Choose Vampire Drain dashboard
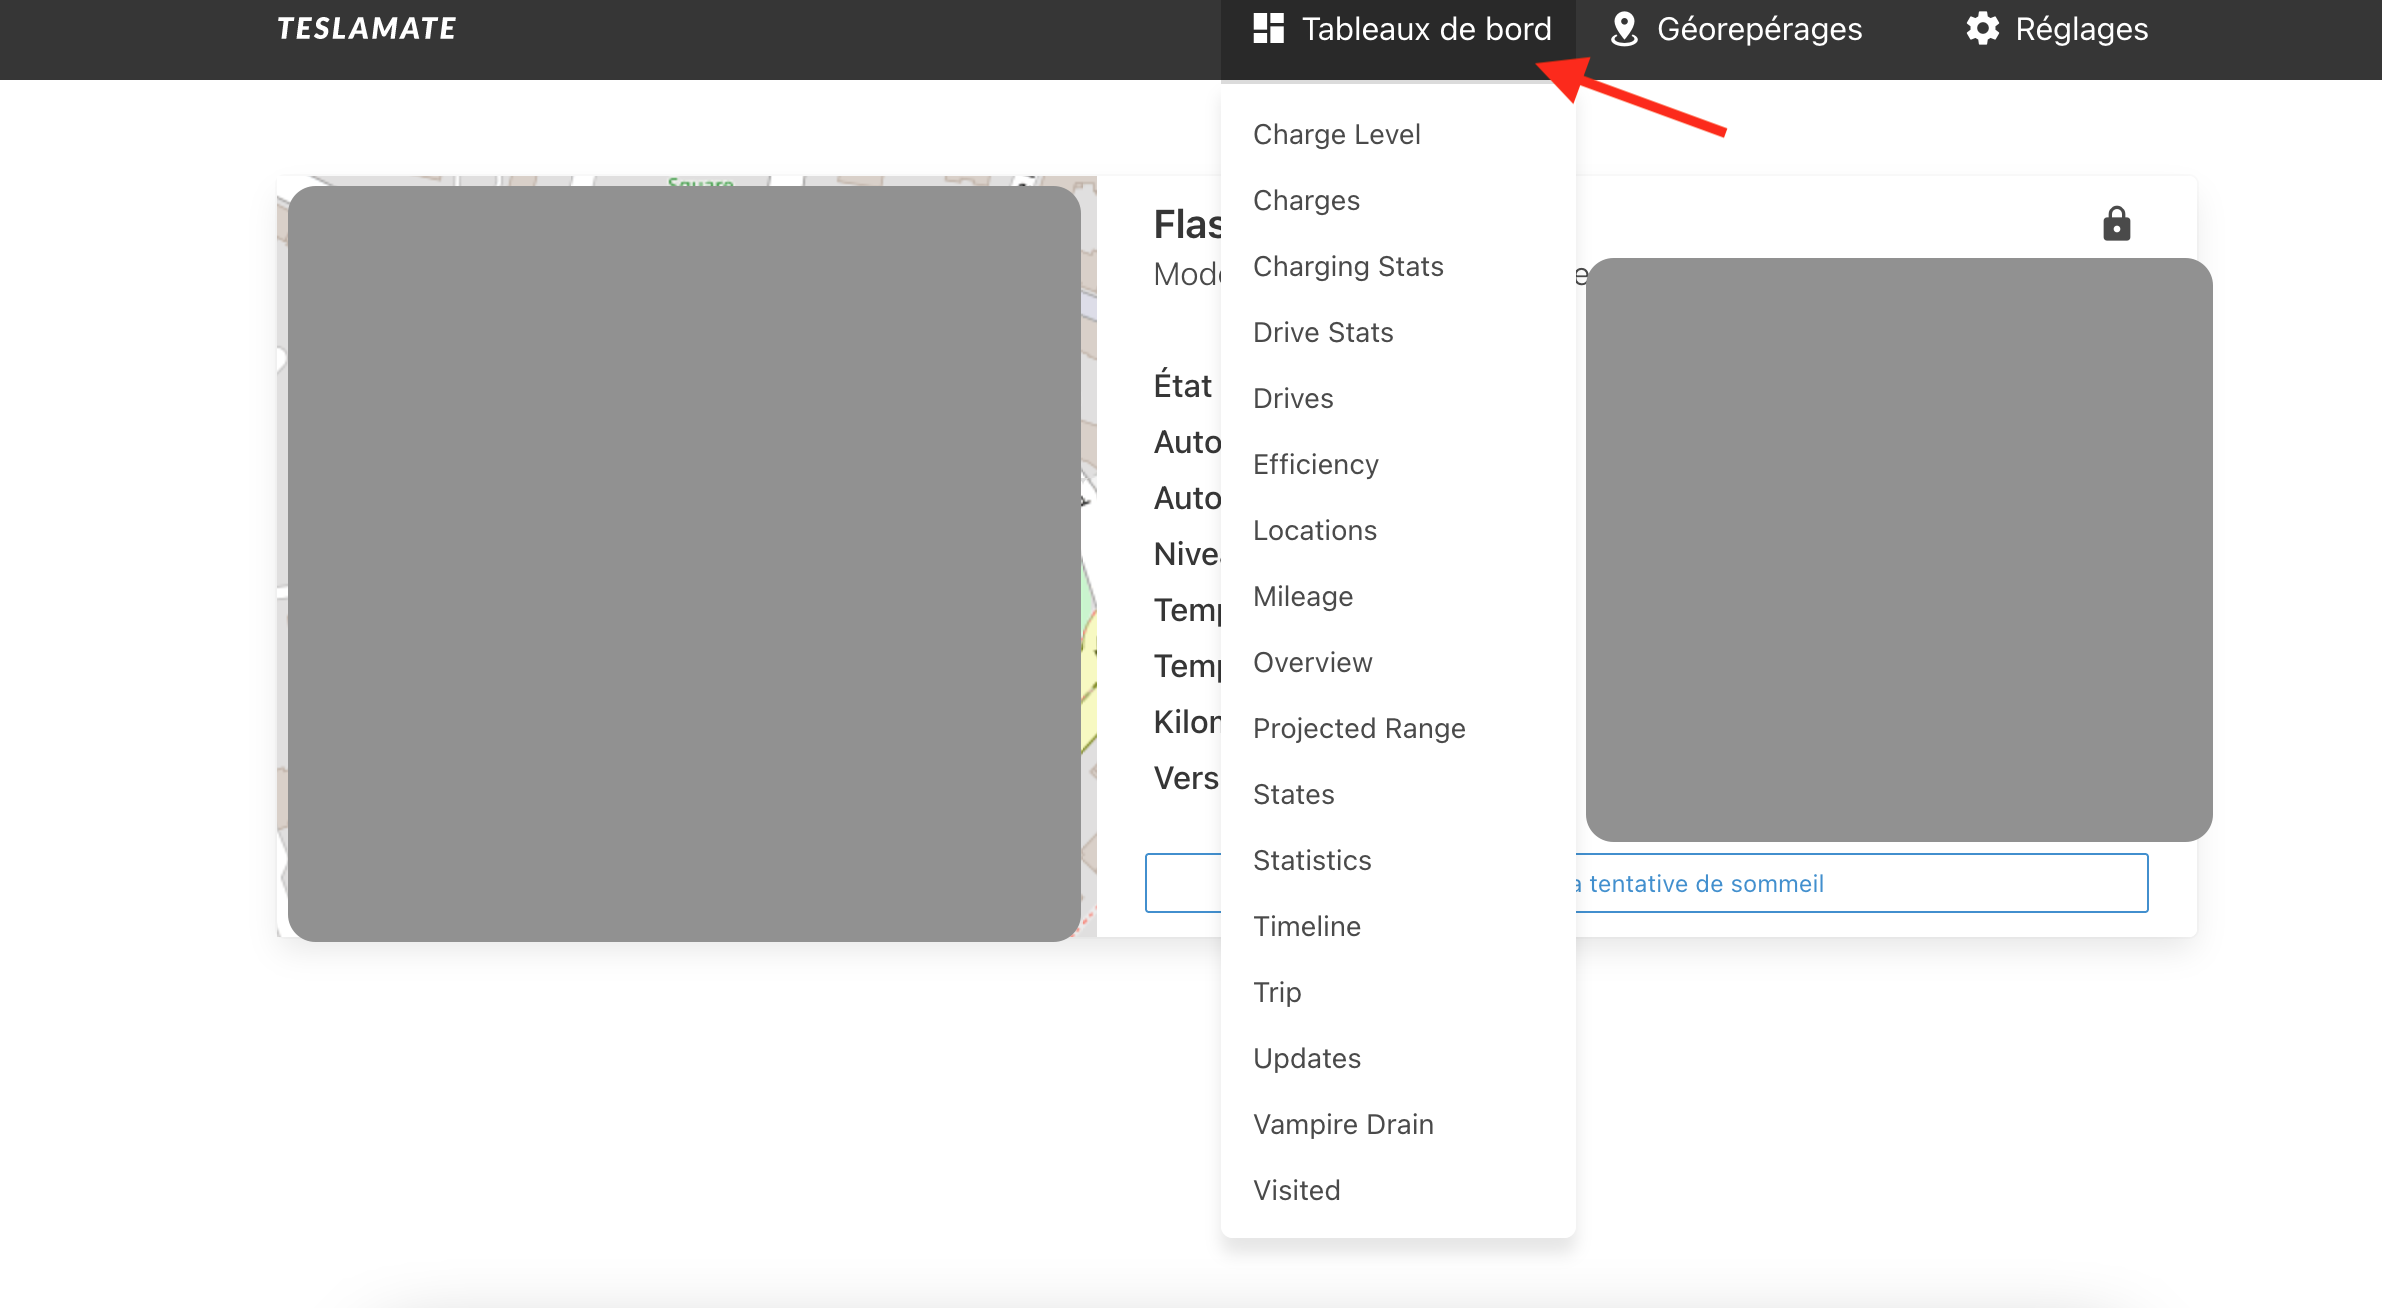 click(x=1343, y=1124)
